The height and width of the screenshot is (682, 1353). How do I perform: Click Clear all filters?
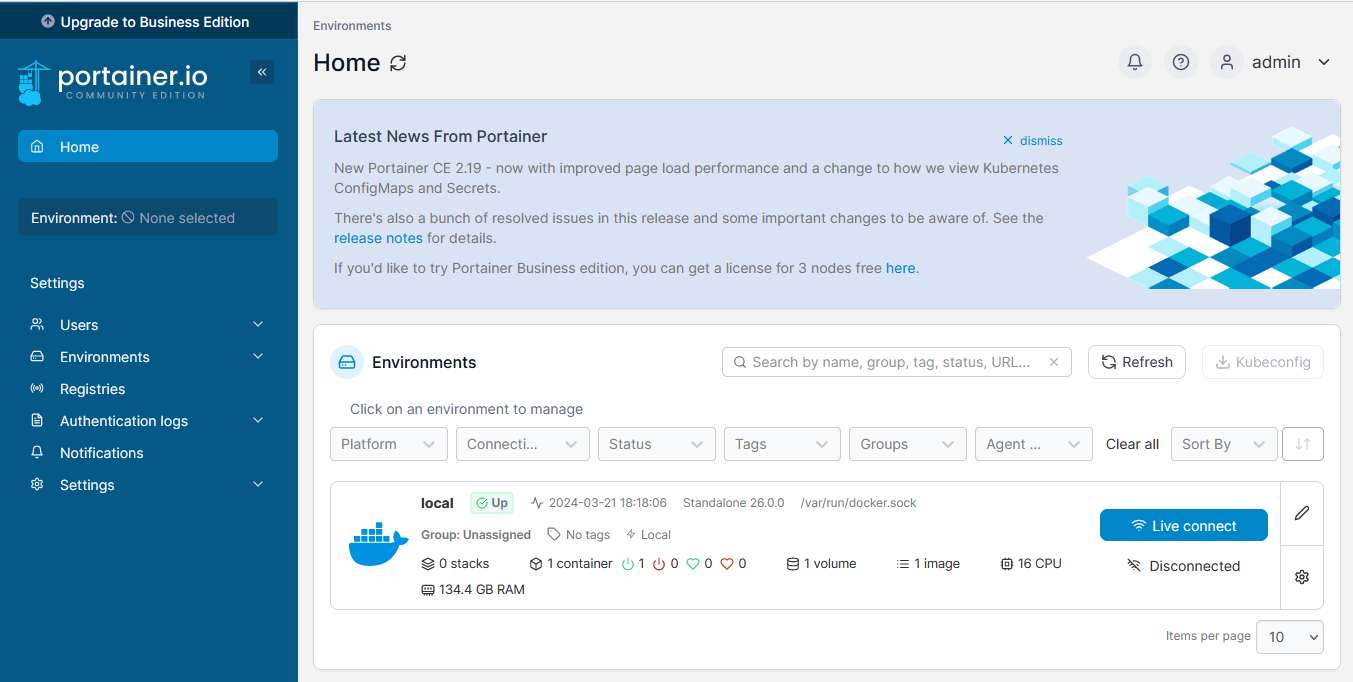tap(1132, 444)
